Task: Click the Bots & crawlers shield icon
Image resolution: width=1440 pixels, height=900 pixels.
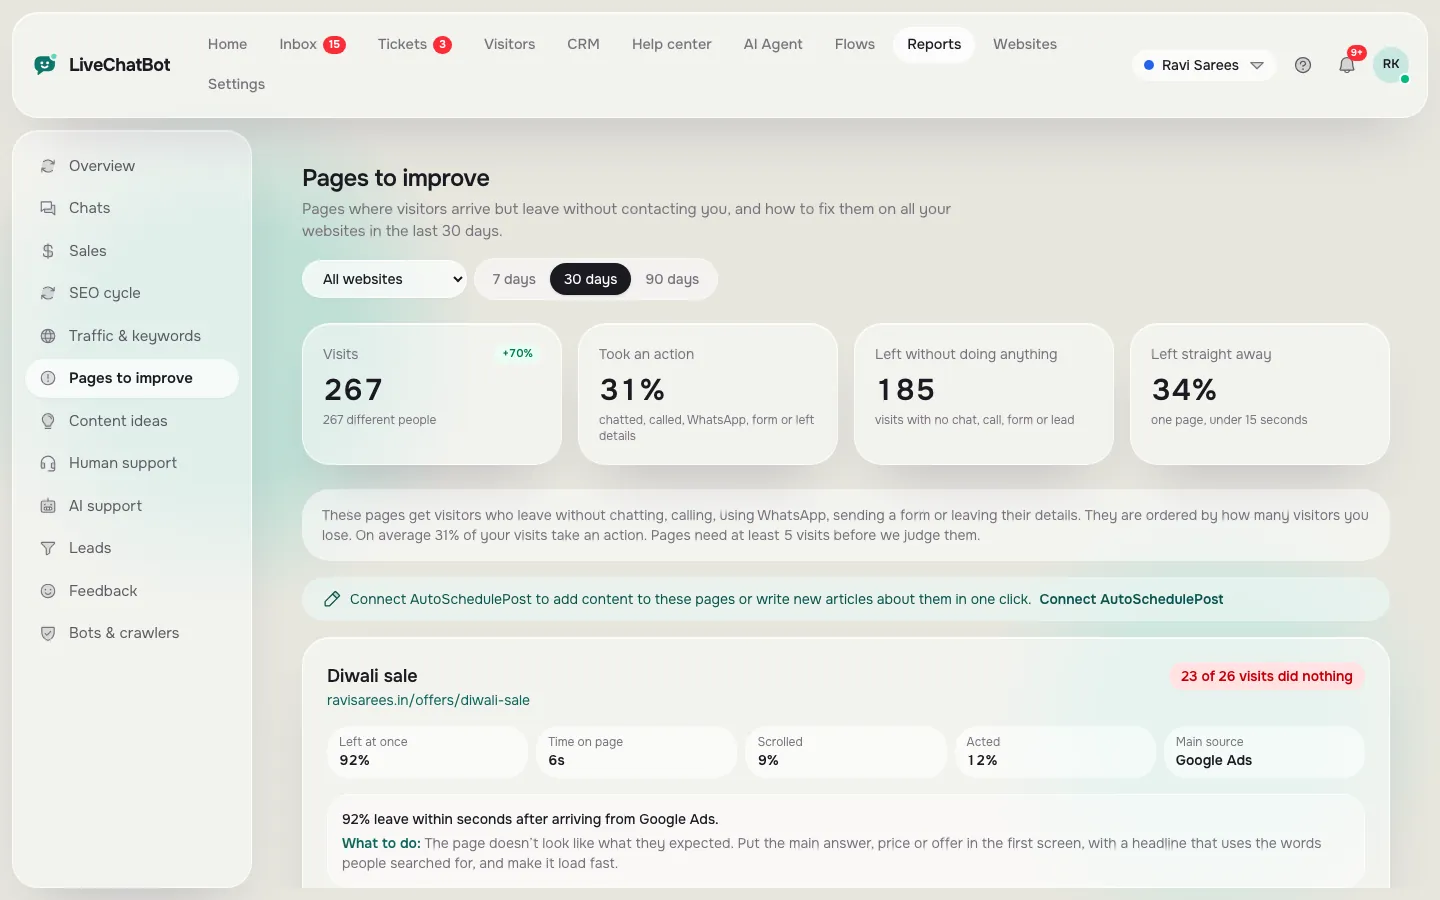Action: [x=48, y=633]
